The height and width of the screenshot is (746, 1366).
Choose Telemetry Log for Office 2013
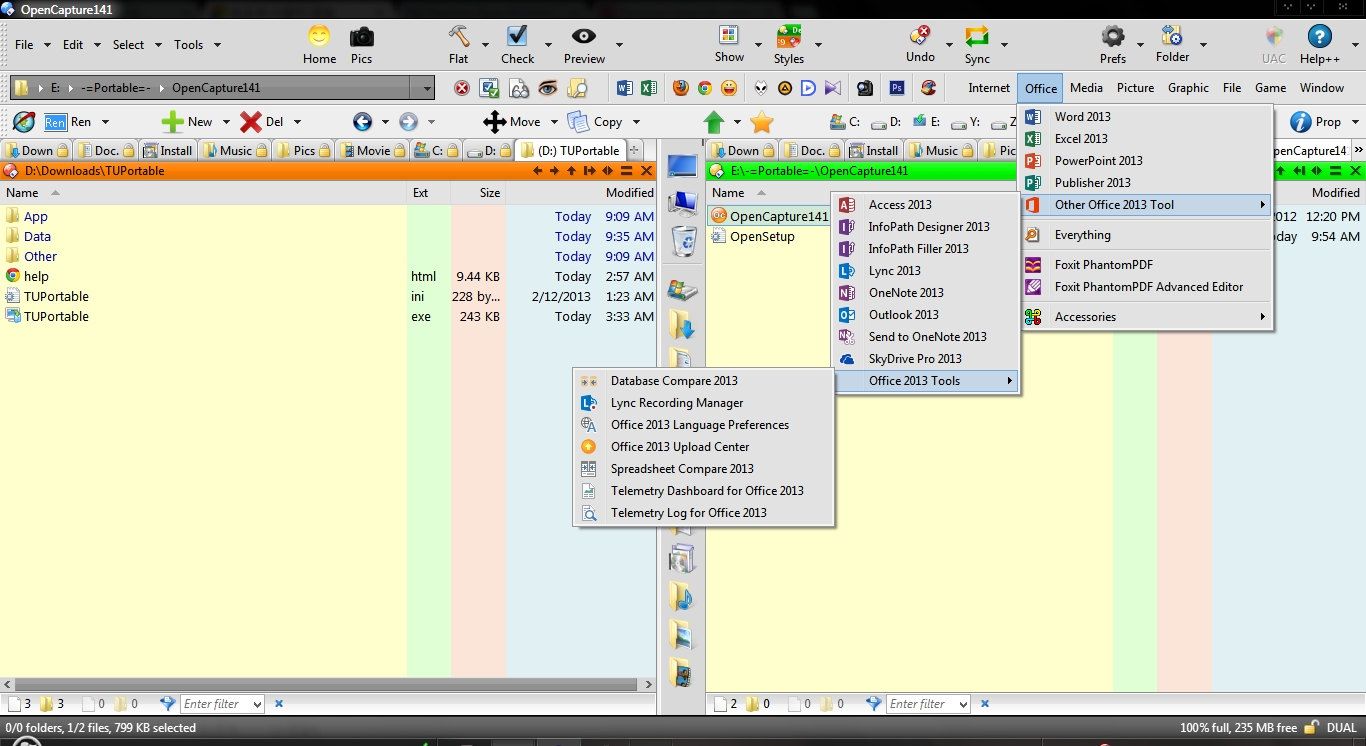(x=704, y=513)
